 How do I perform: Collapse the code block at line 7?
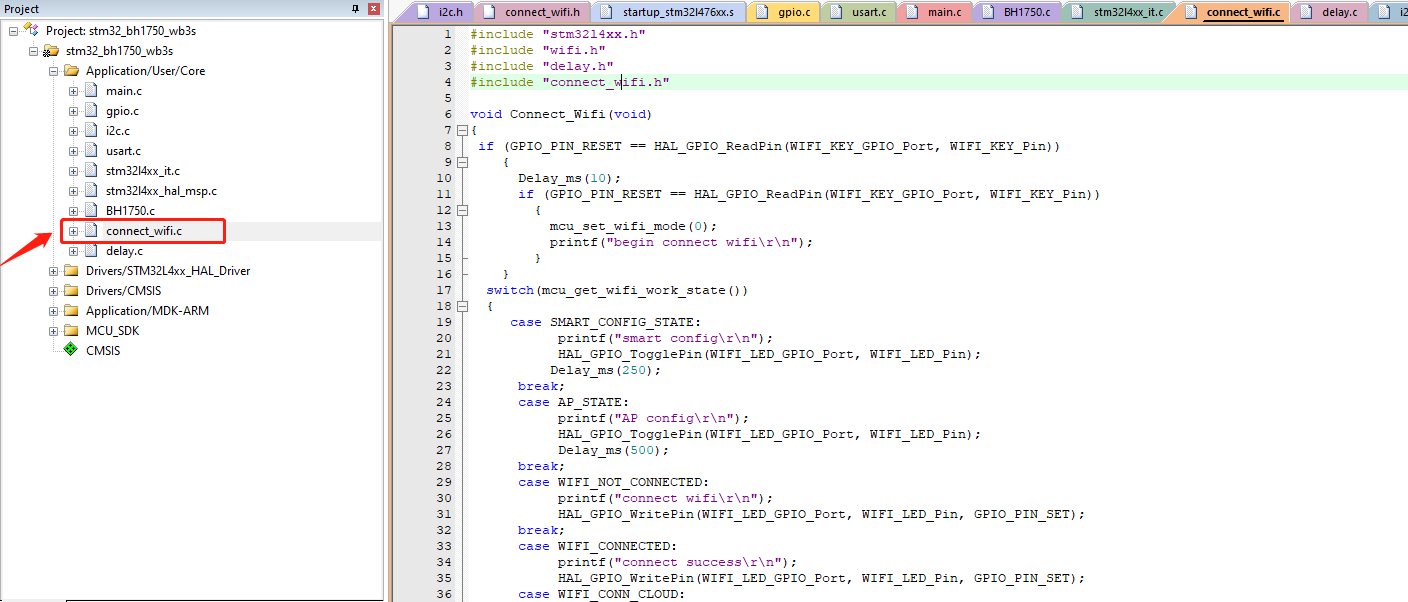[461, 130]
